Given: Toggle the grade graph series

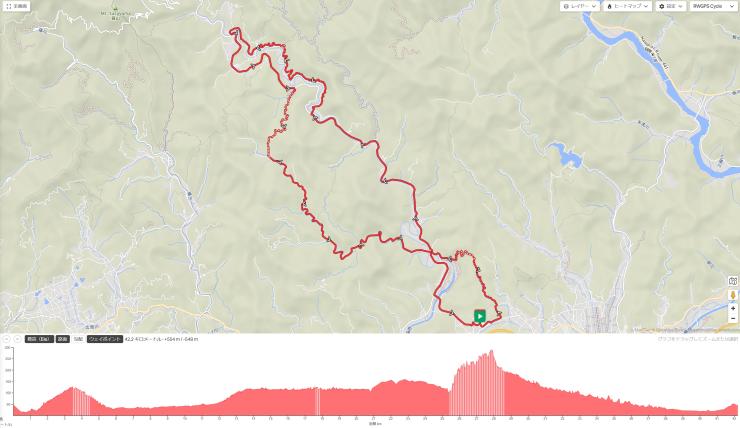Looking at the screenshot, I should click(78, 339).
